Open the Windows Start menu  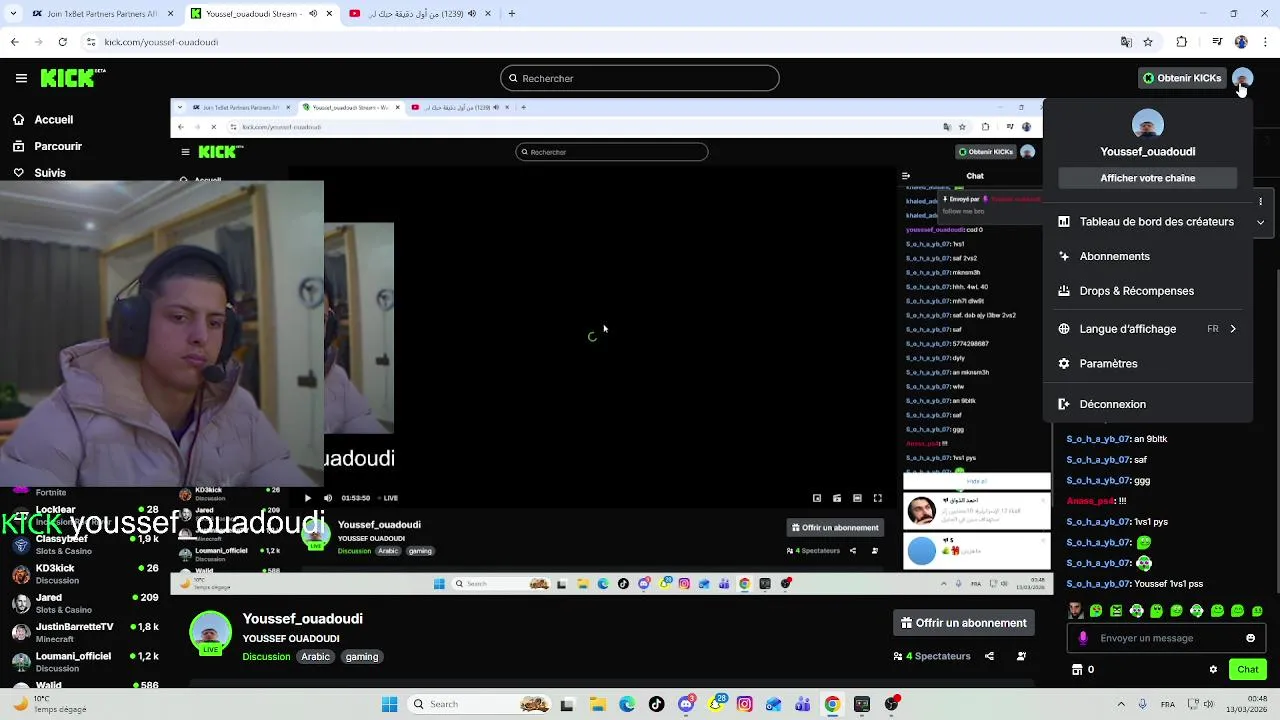pos(389,704)
